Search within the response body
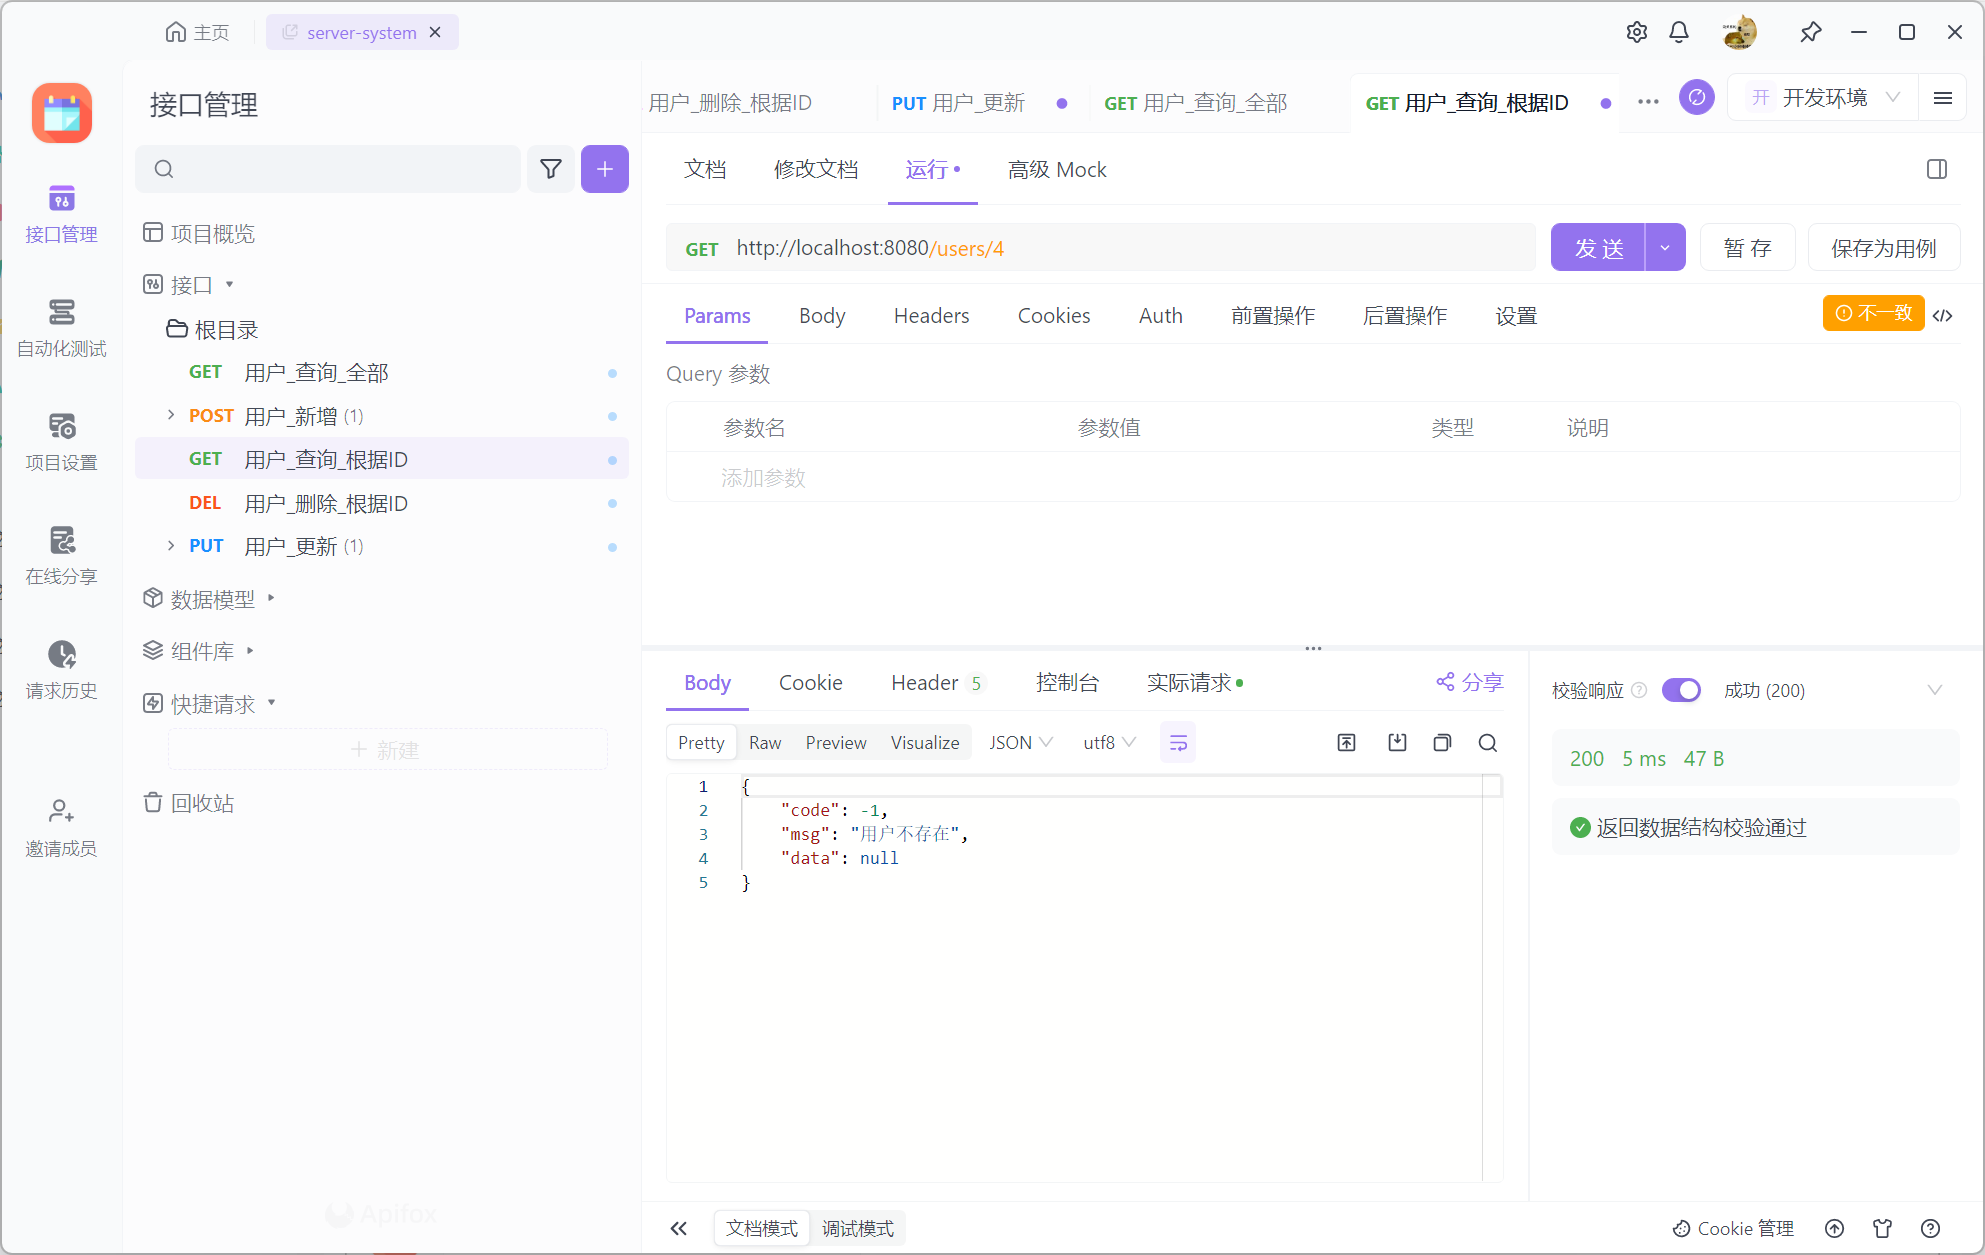The height and width of the screenshot is (1255, 1985). (x=1488, y=742)
